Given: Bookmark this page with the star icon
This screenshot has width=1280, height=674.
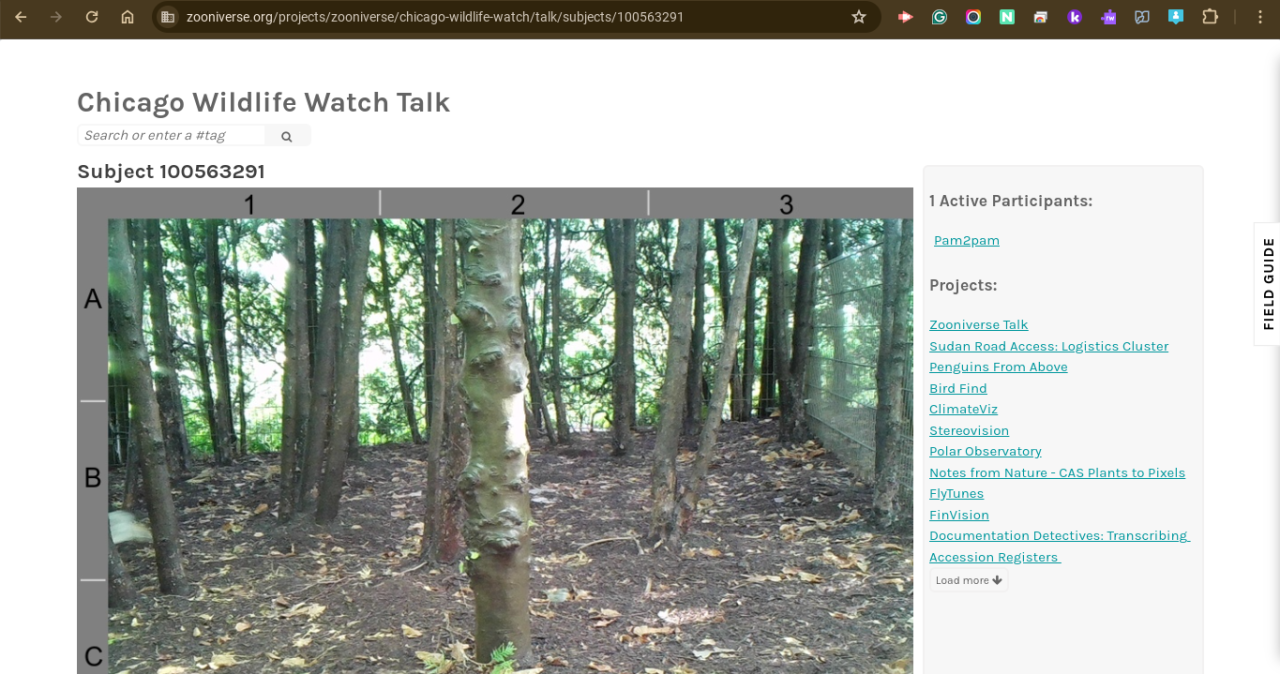Looking at the screenshot, I should [858, 17].
